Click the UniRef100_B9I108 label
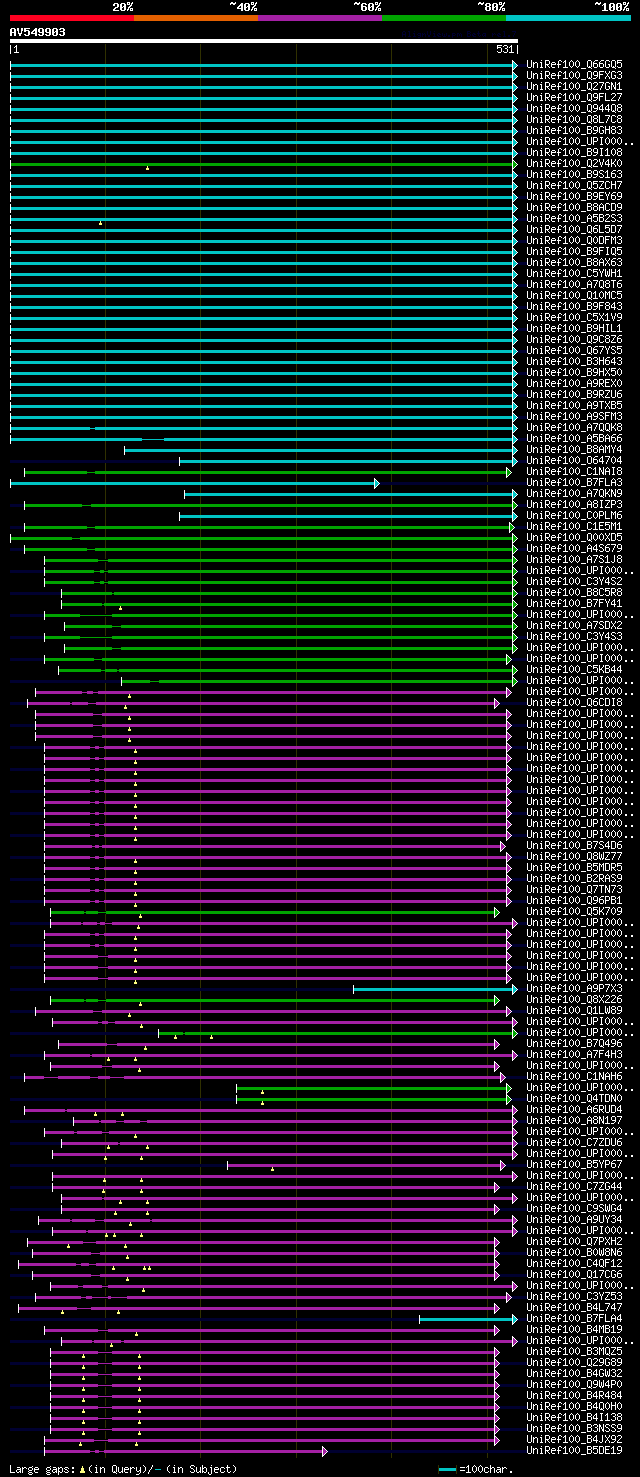This screenshot has width=640, height=1477. pyautogui.click(x=574, y=152)
